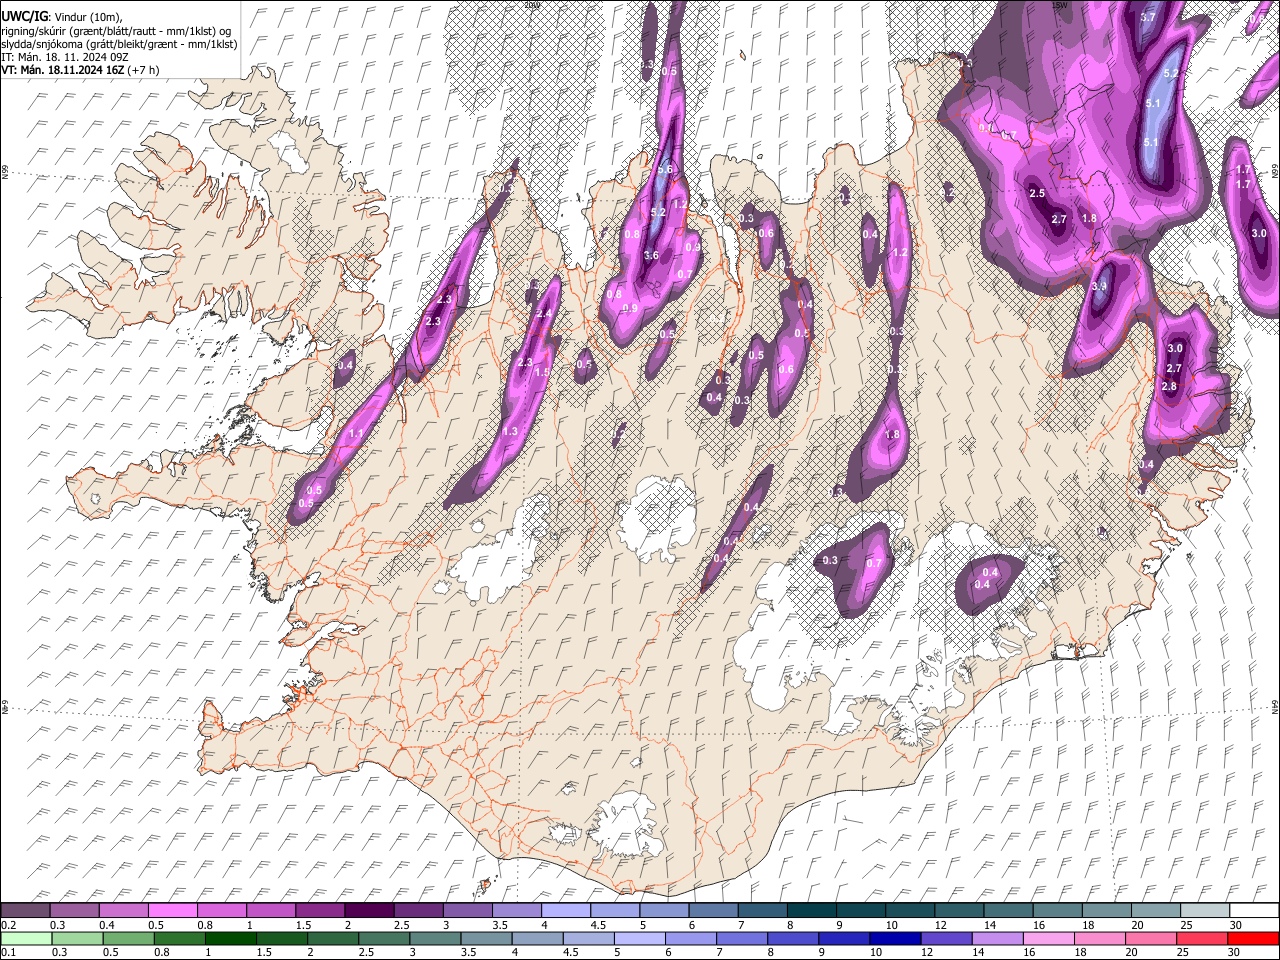
Task: Click the grey-blue 3.5–4 rain legend swatch
Action: [x=486, y=939]
